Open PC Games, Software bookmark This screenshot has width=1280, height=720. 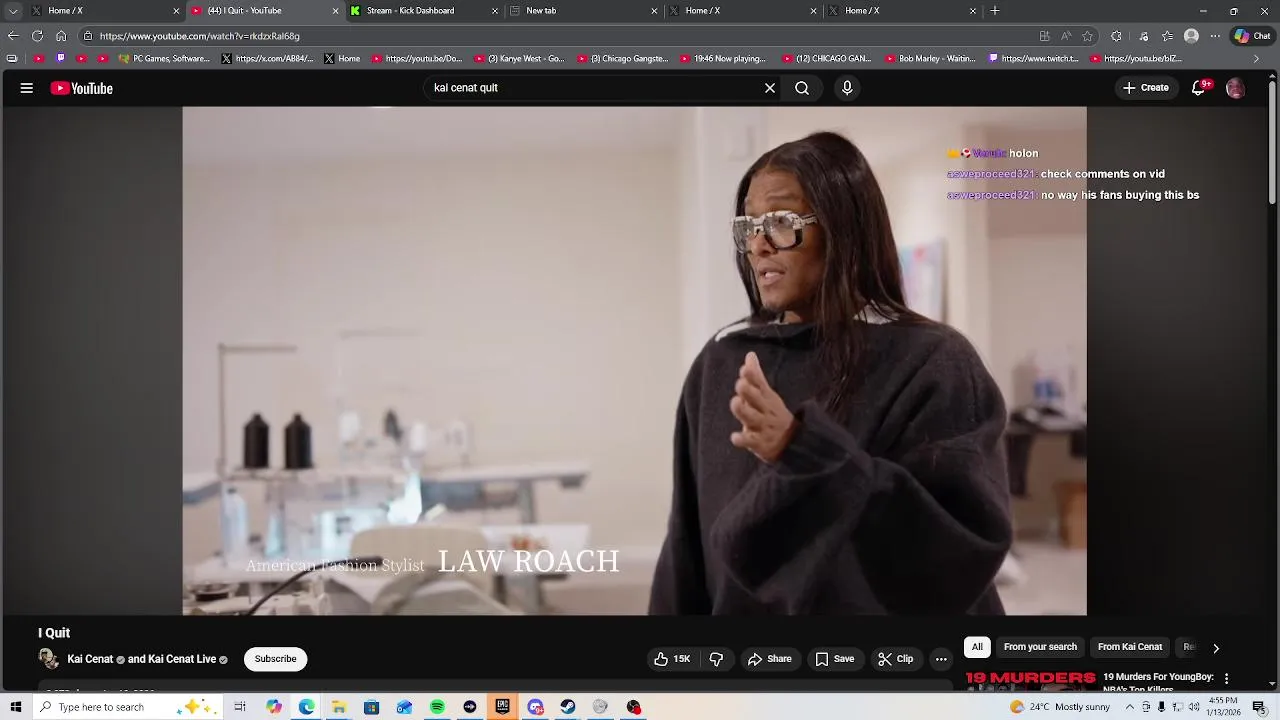164,59
